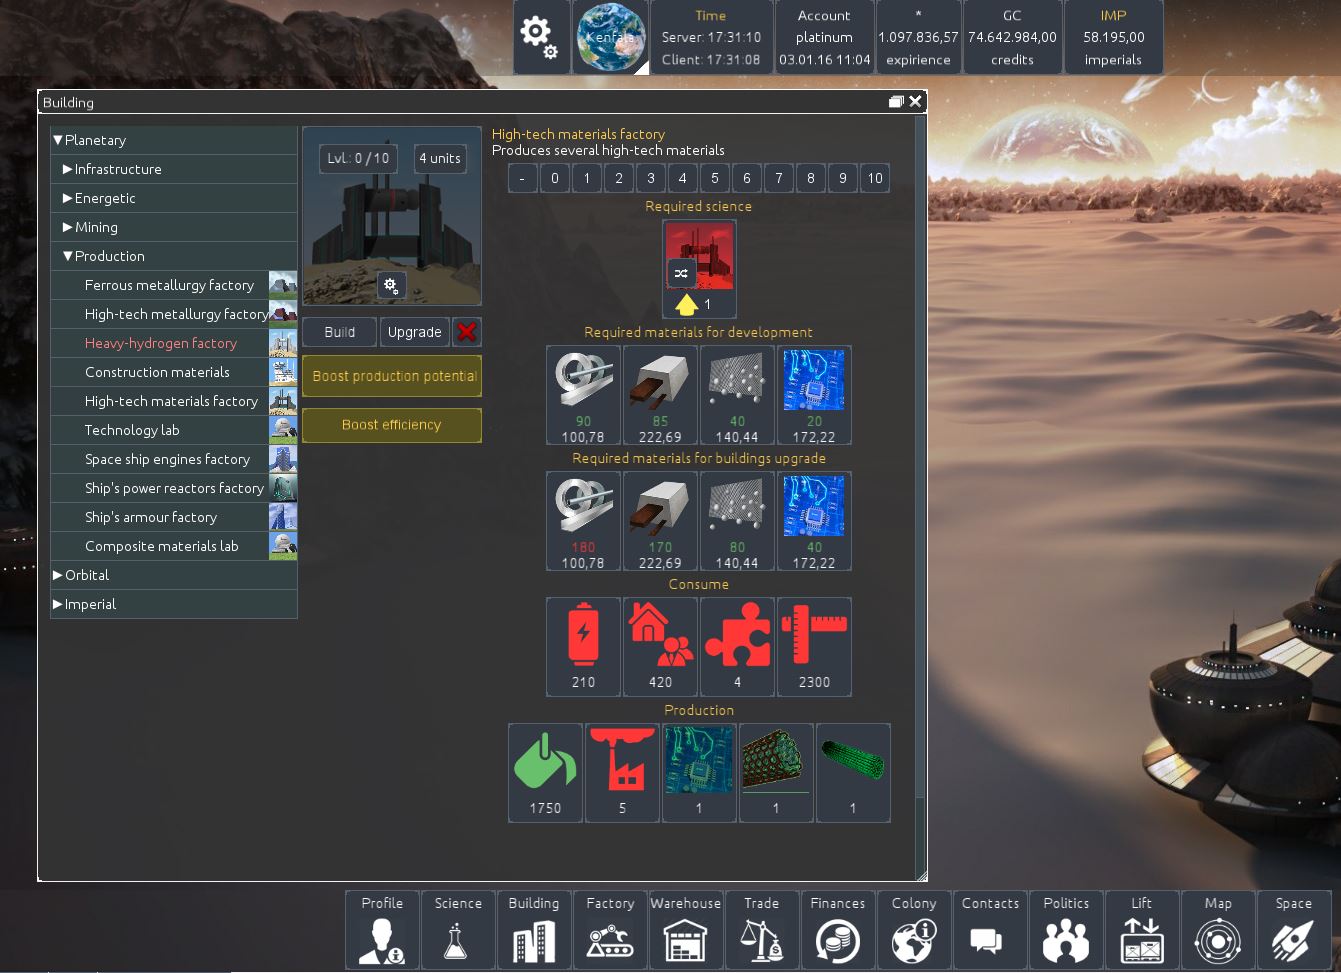
Task: Click Boost efficiency button
Action: pyautogui.click(x=392, y=425)
